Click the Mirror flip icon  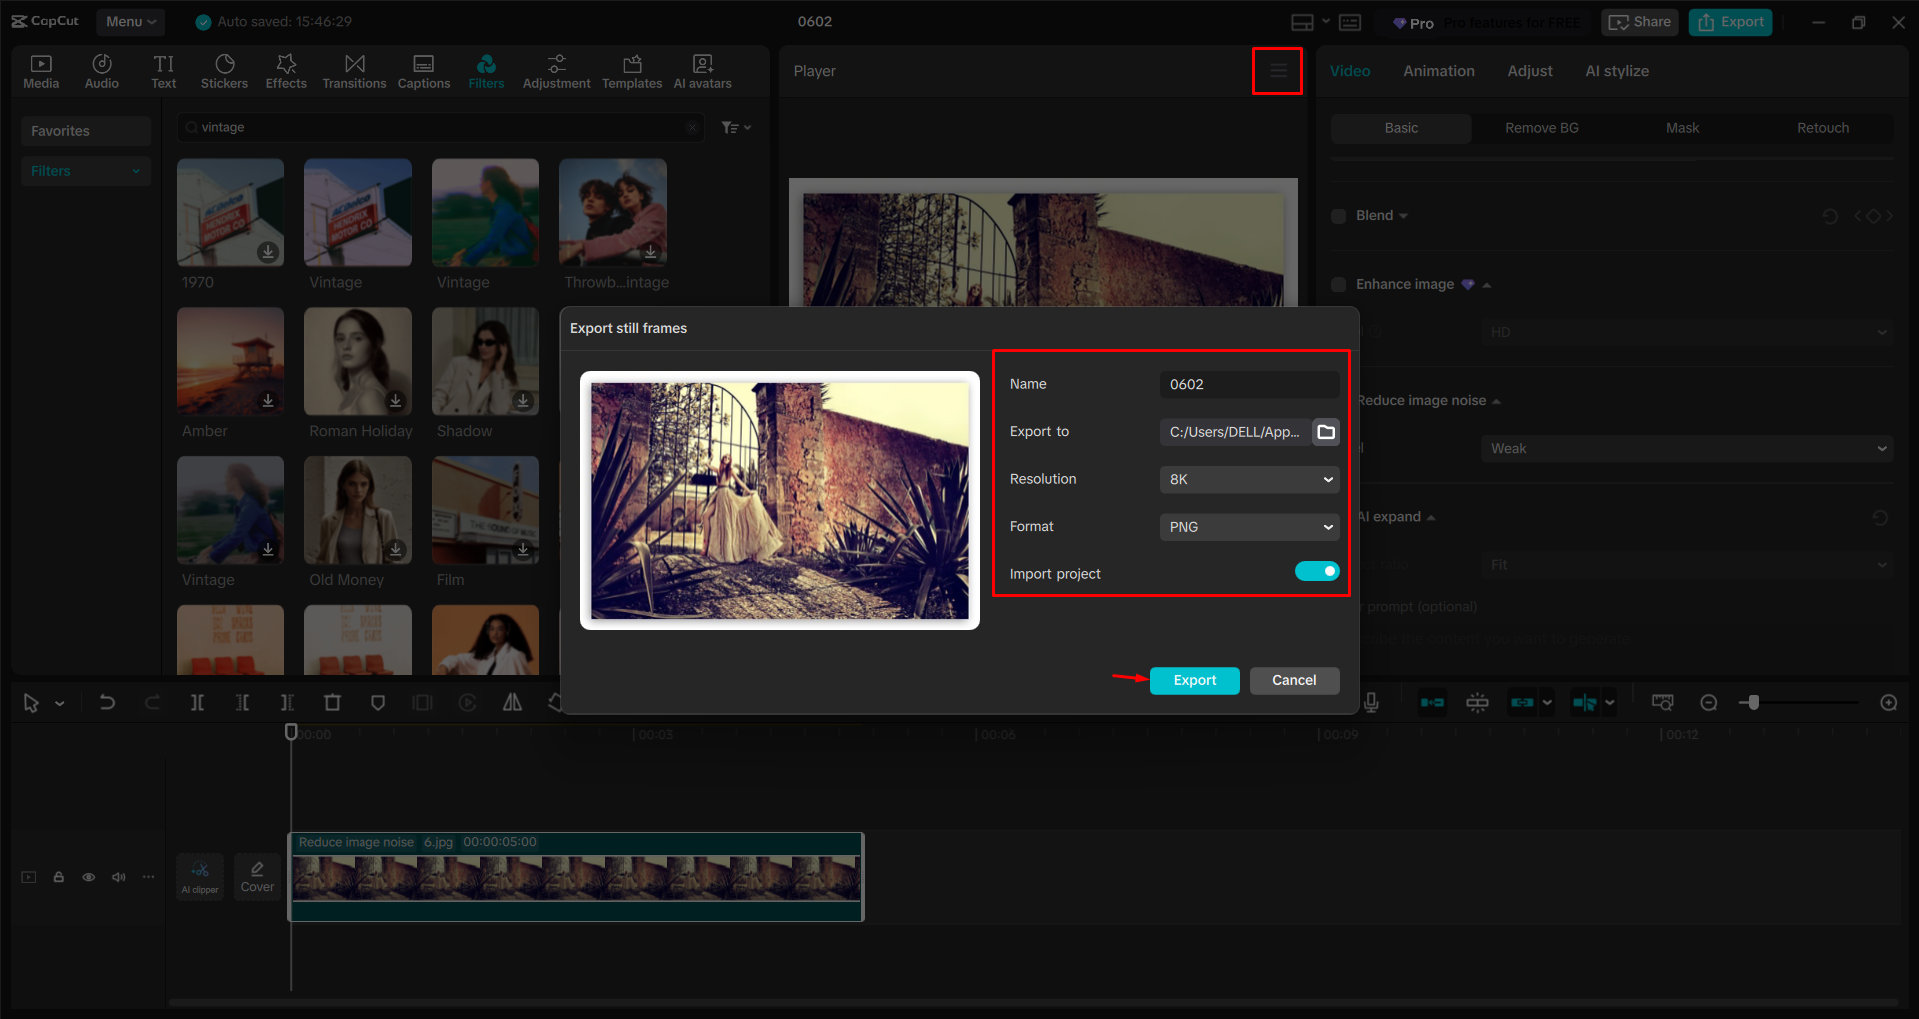click(512, 702)
